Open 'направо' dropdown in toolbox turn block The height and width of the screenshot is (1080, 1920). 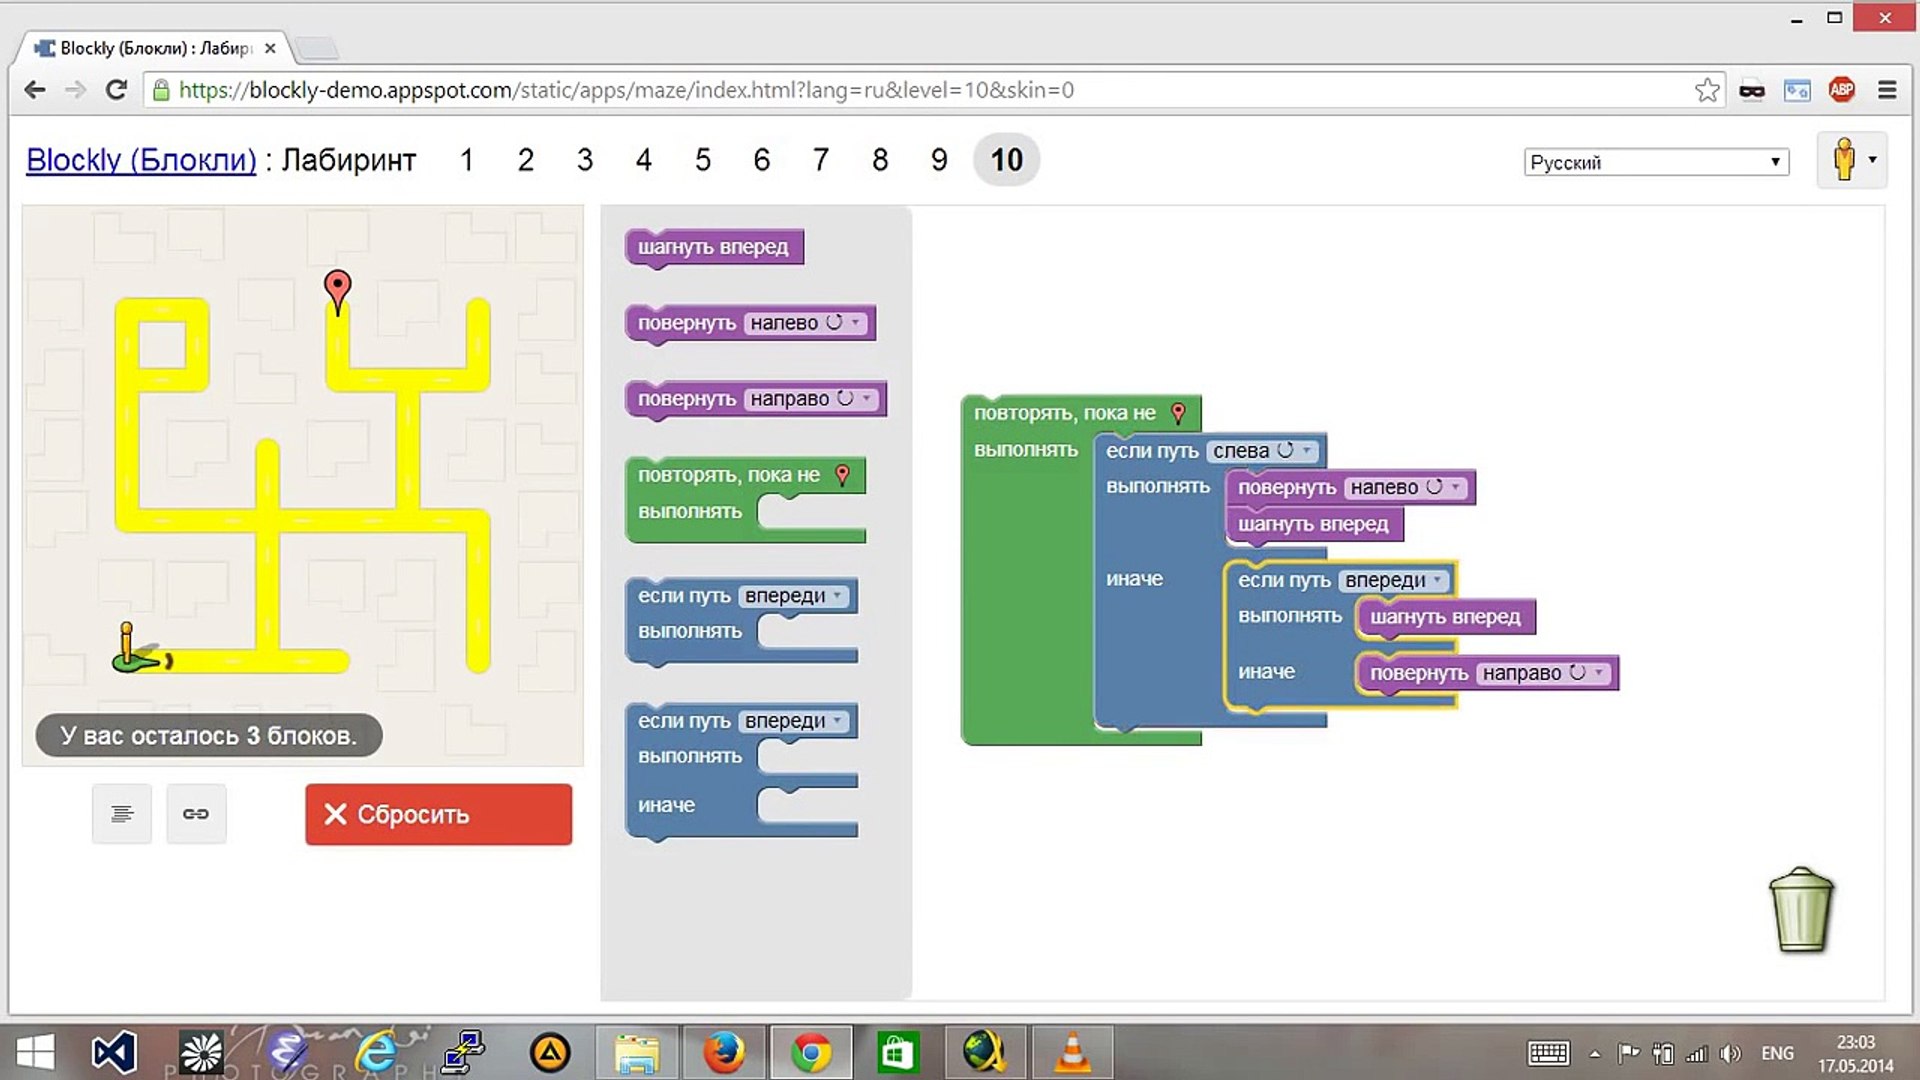point(812,399)
